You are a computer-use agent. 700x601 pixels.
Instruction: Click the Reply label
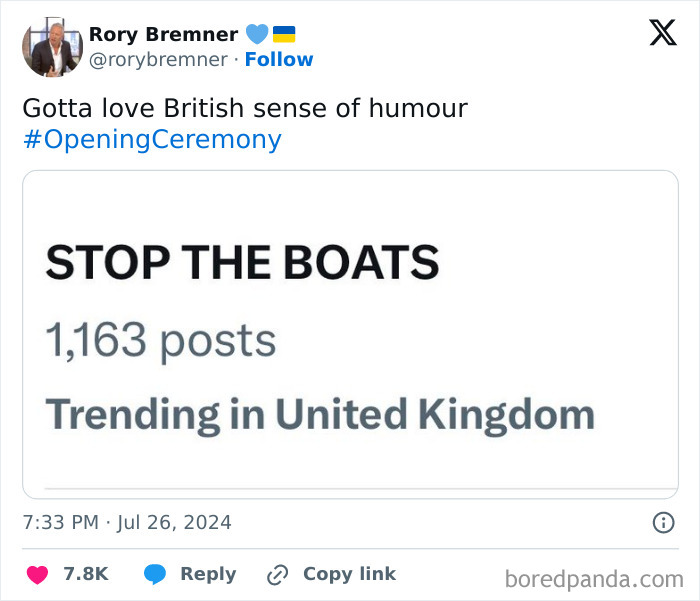(208, 574)
